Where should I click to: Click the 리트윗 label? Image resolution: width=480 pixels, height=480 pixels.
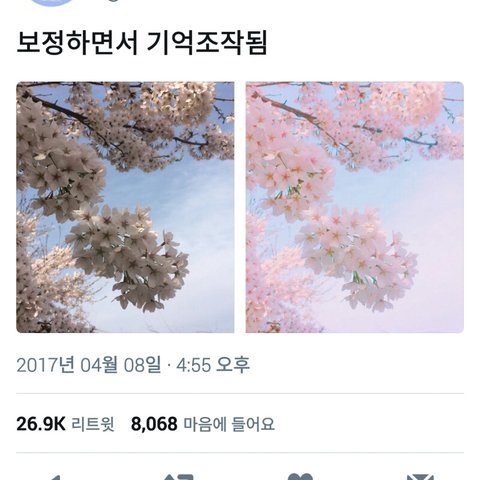[x=93, y=424]
